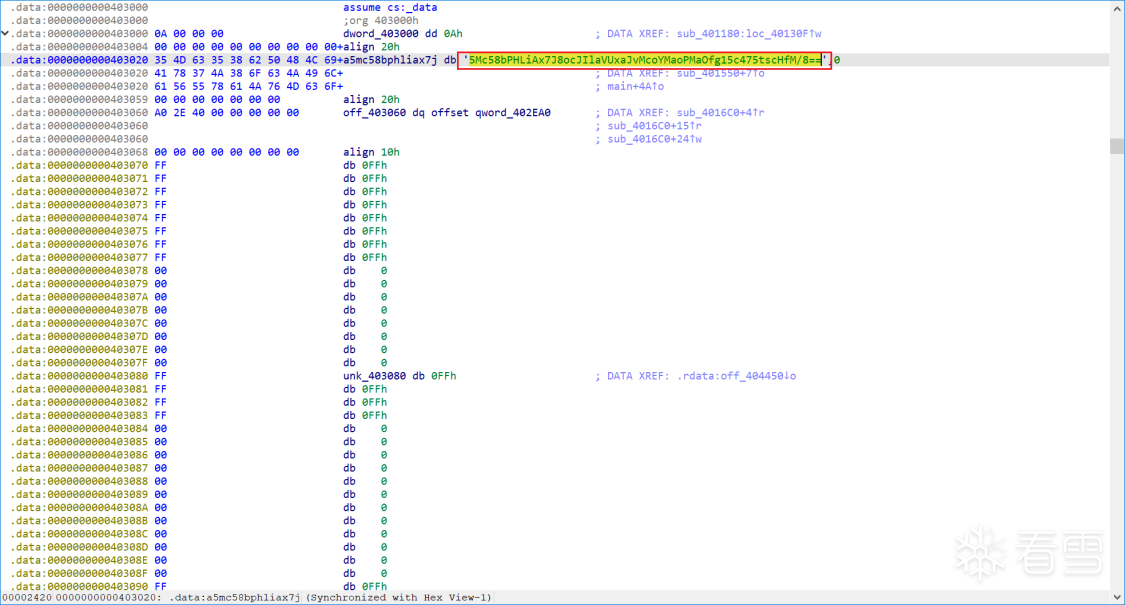Click hex bytes '61 56 55 78 61 4A 76 4D 63 6F'
Viewport: 1125px width, 605px height.
(245, 86)
